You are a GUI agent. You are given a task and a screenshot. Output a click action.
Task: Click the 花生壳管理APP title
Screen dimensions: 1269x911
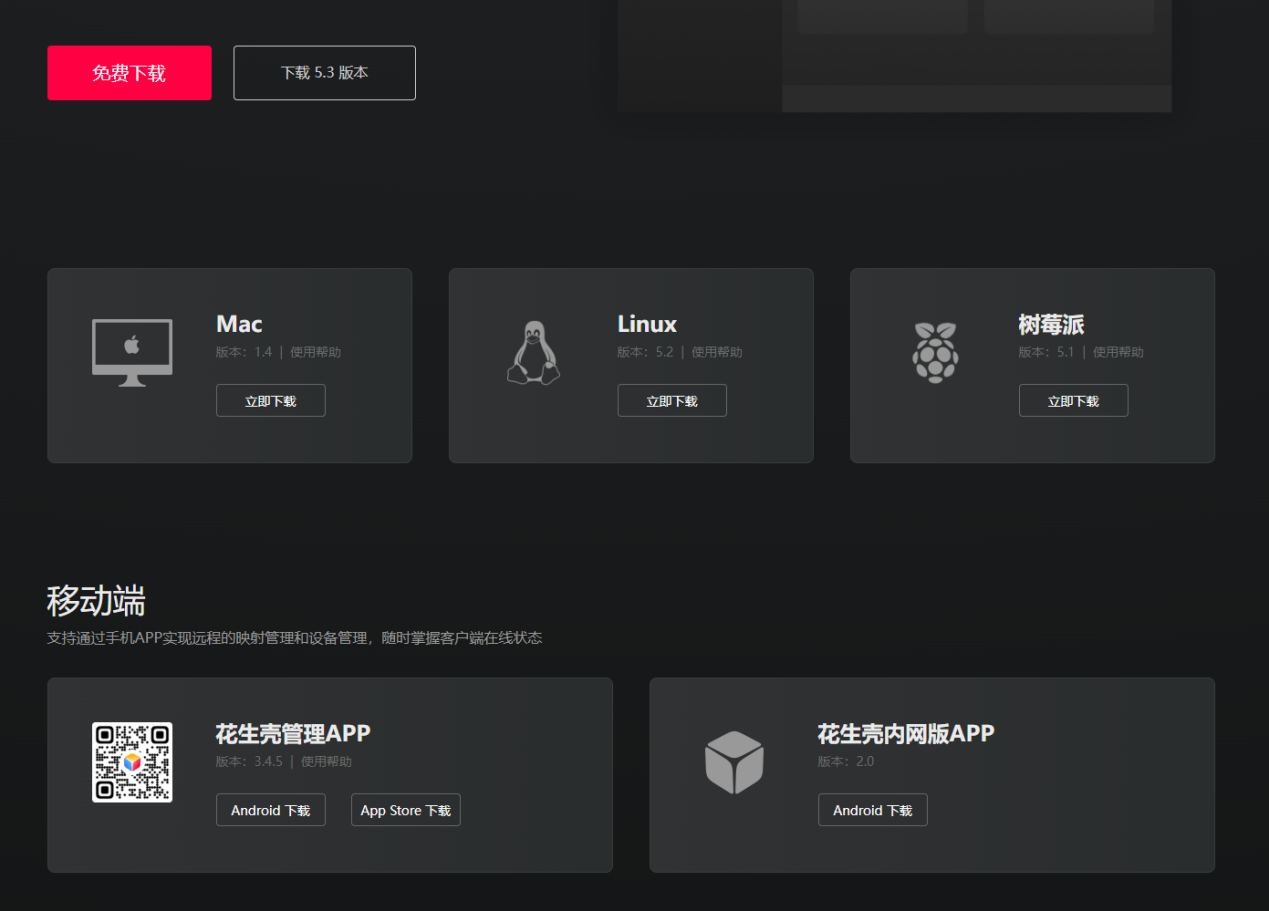[x=293, y=734]
